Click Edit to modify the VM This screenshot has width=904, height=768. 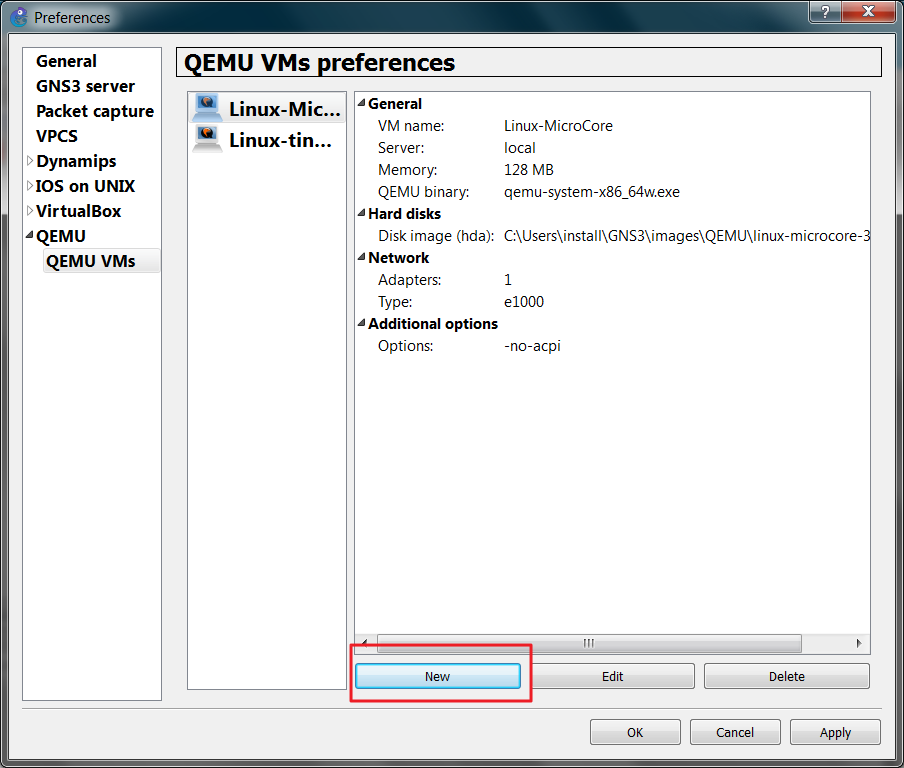pos(612,676)
